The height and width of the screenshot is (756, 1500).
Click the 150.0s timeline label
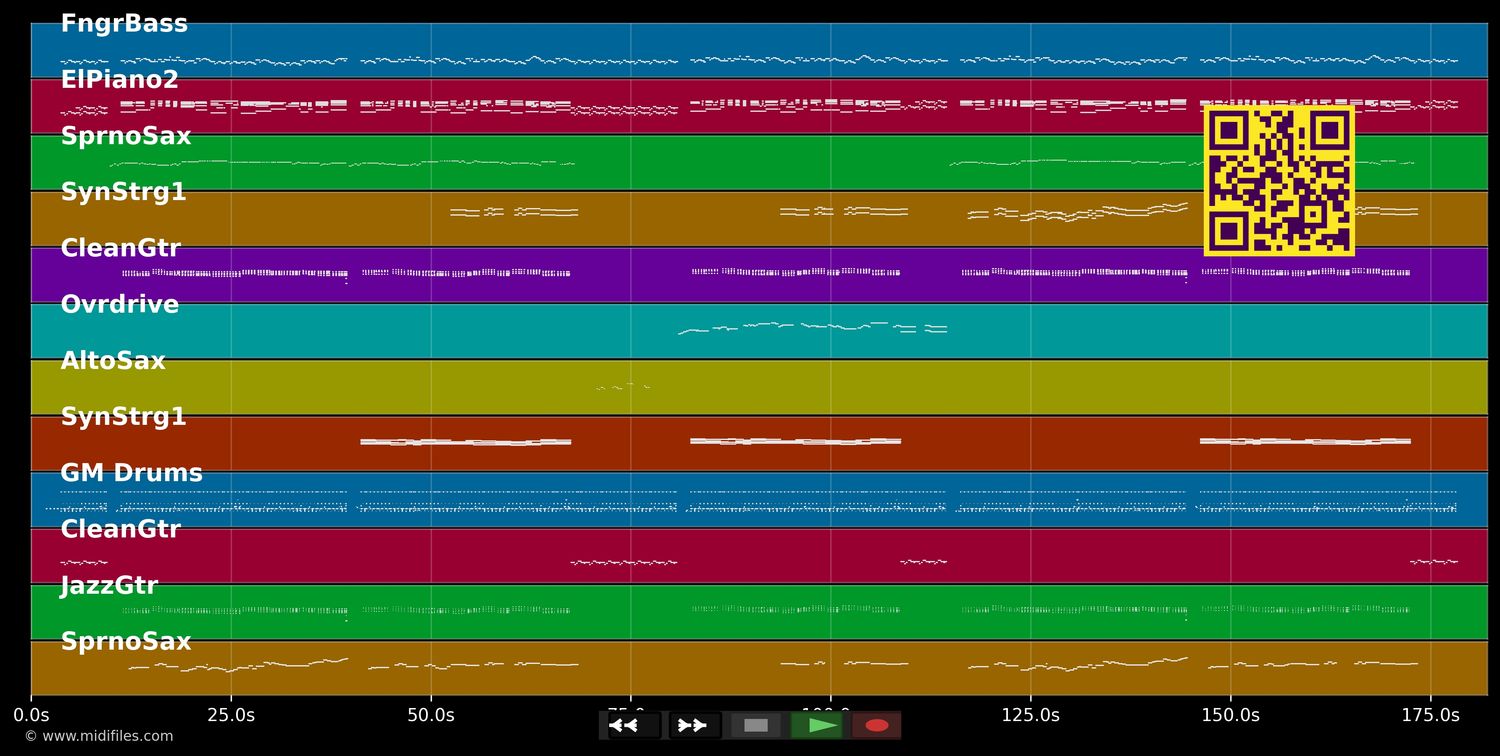tap(1230, 715)
